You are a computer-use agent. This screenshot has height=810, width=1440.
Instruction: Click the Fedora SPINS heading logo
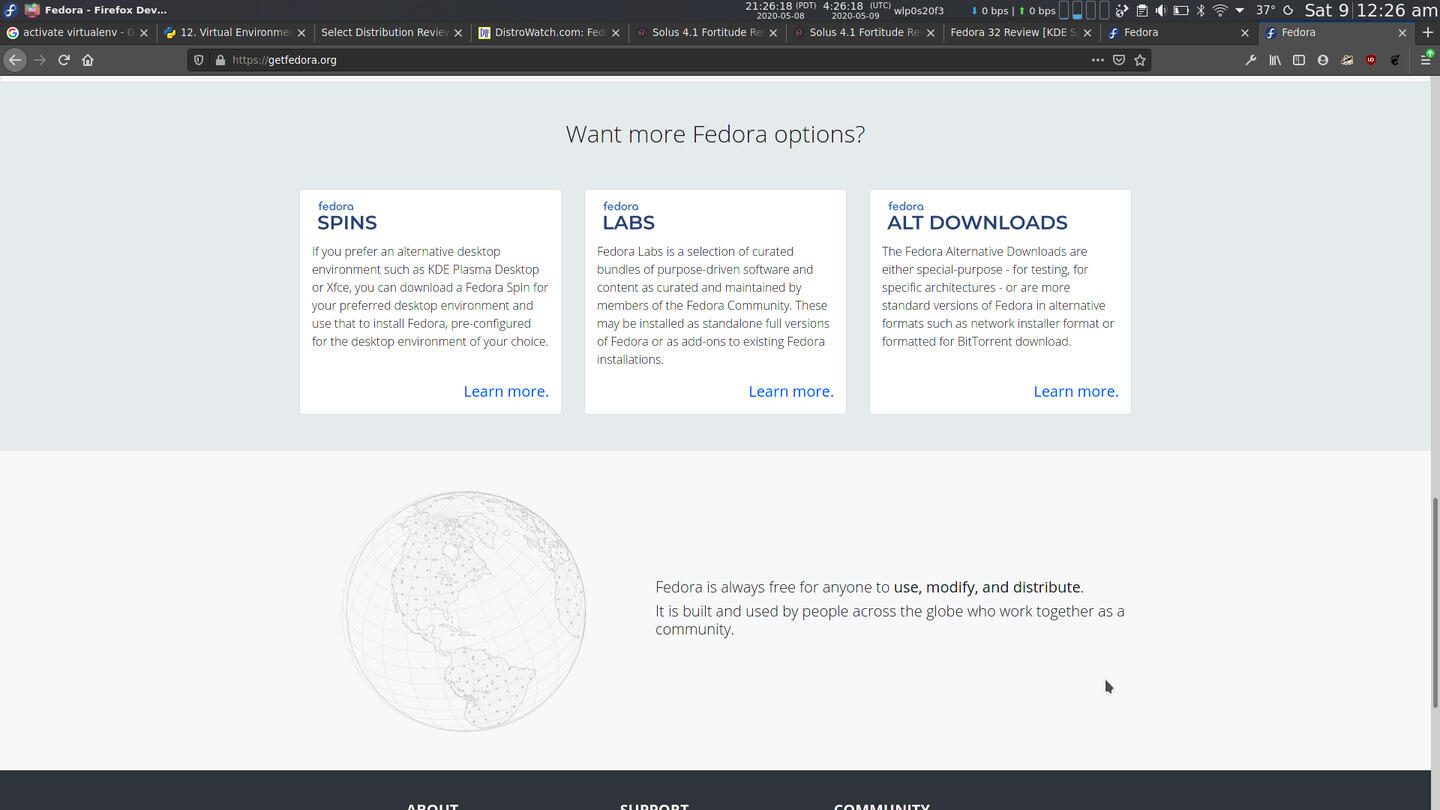click(347, 216)
